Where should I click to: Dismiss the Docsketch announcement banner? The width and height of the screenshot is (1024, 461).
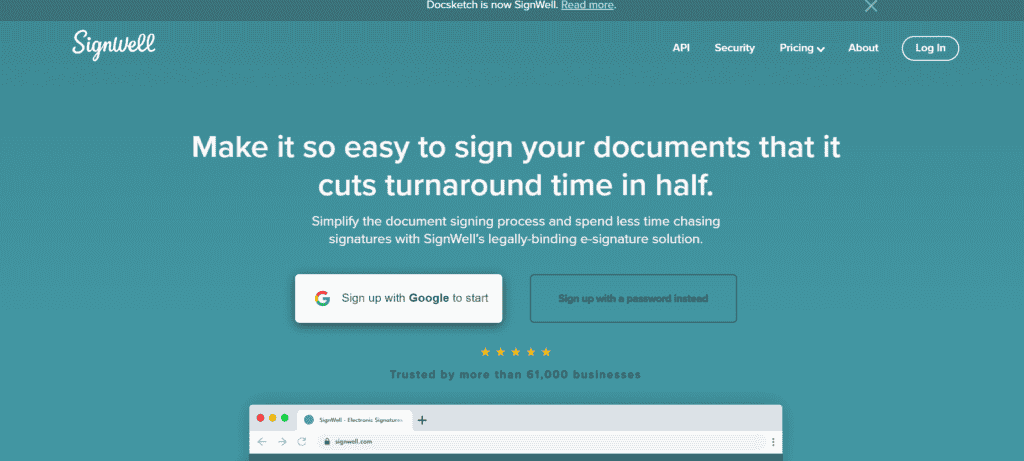tap(871, 6)
